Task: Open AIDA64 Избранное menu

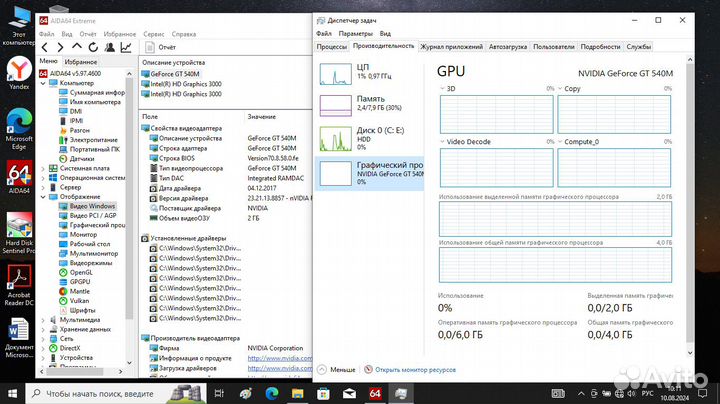Action: [x=119, y=34]
